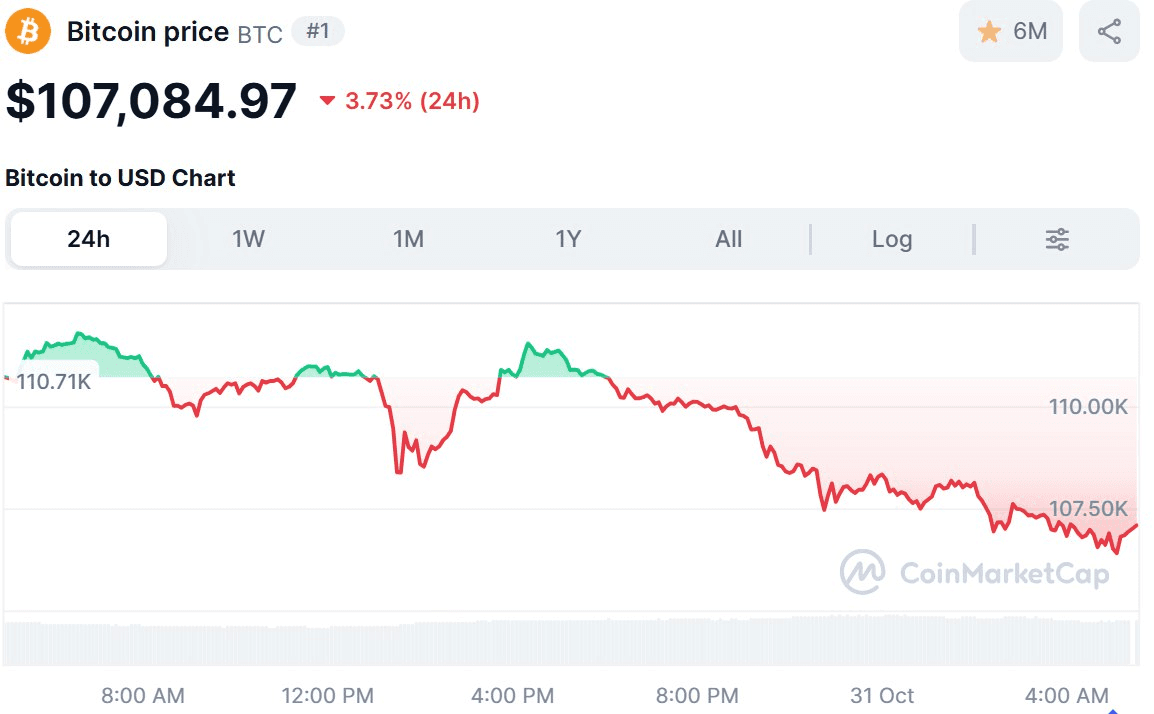The height and width of the screenshot is (714, 1154).
Task: Click the star watchlist icon
Action: coord(989,32)
